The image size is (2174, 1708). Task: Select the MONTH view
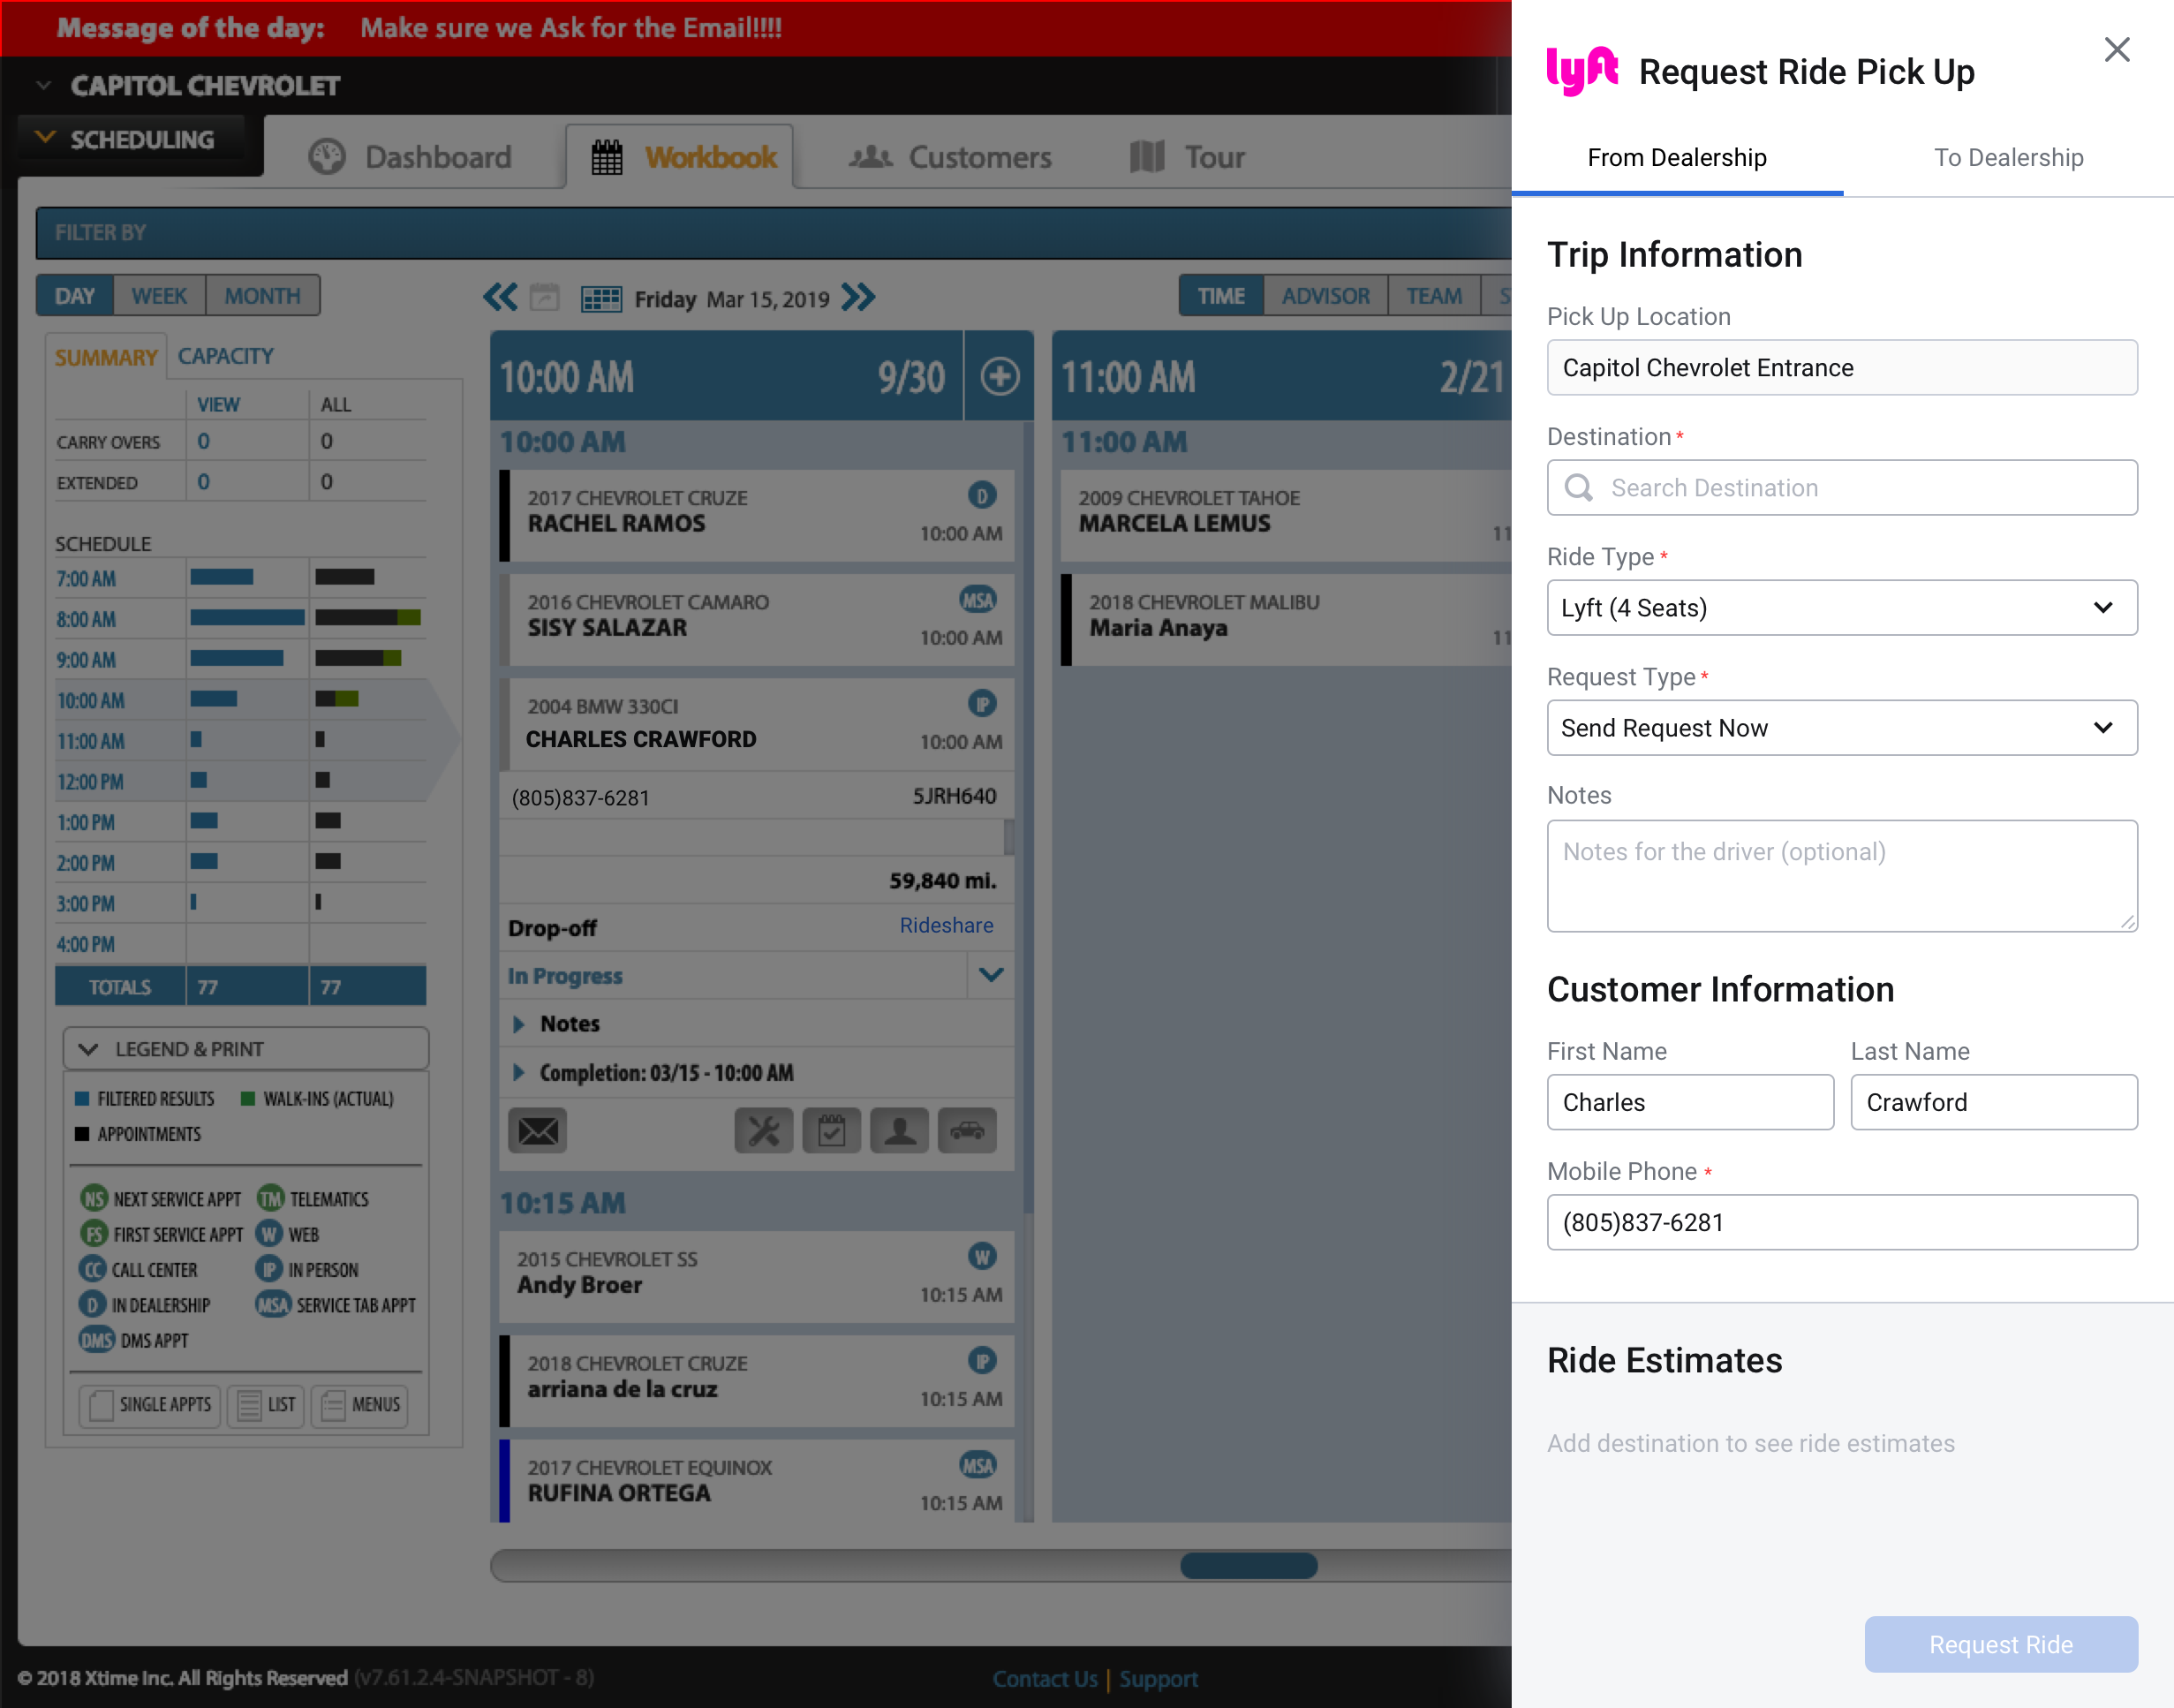(262, 296)
